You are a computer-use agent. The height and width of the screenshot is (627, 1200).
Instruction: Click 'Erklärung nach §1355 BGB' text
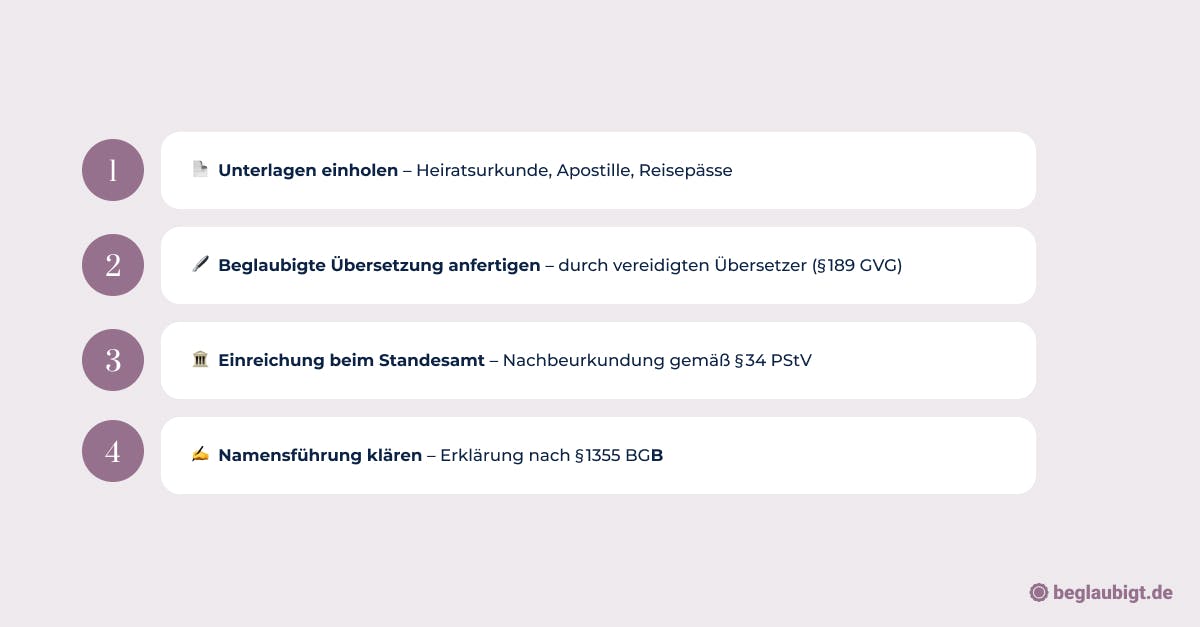pyautogui.click(x=552, y=455)
